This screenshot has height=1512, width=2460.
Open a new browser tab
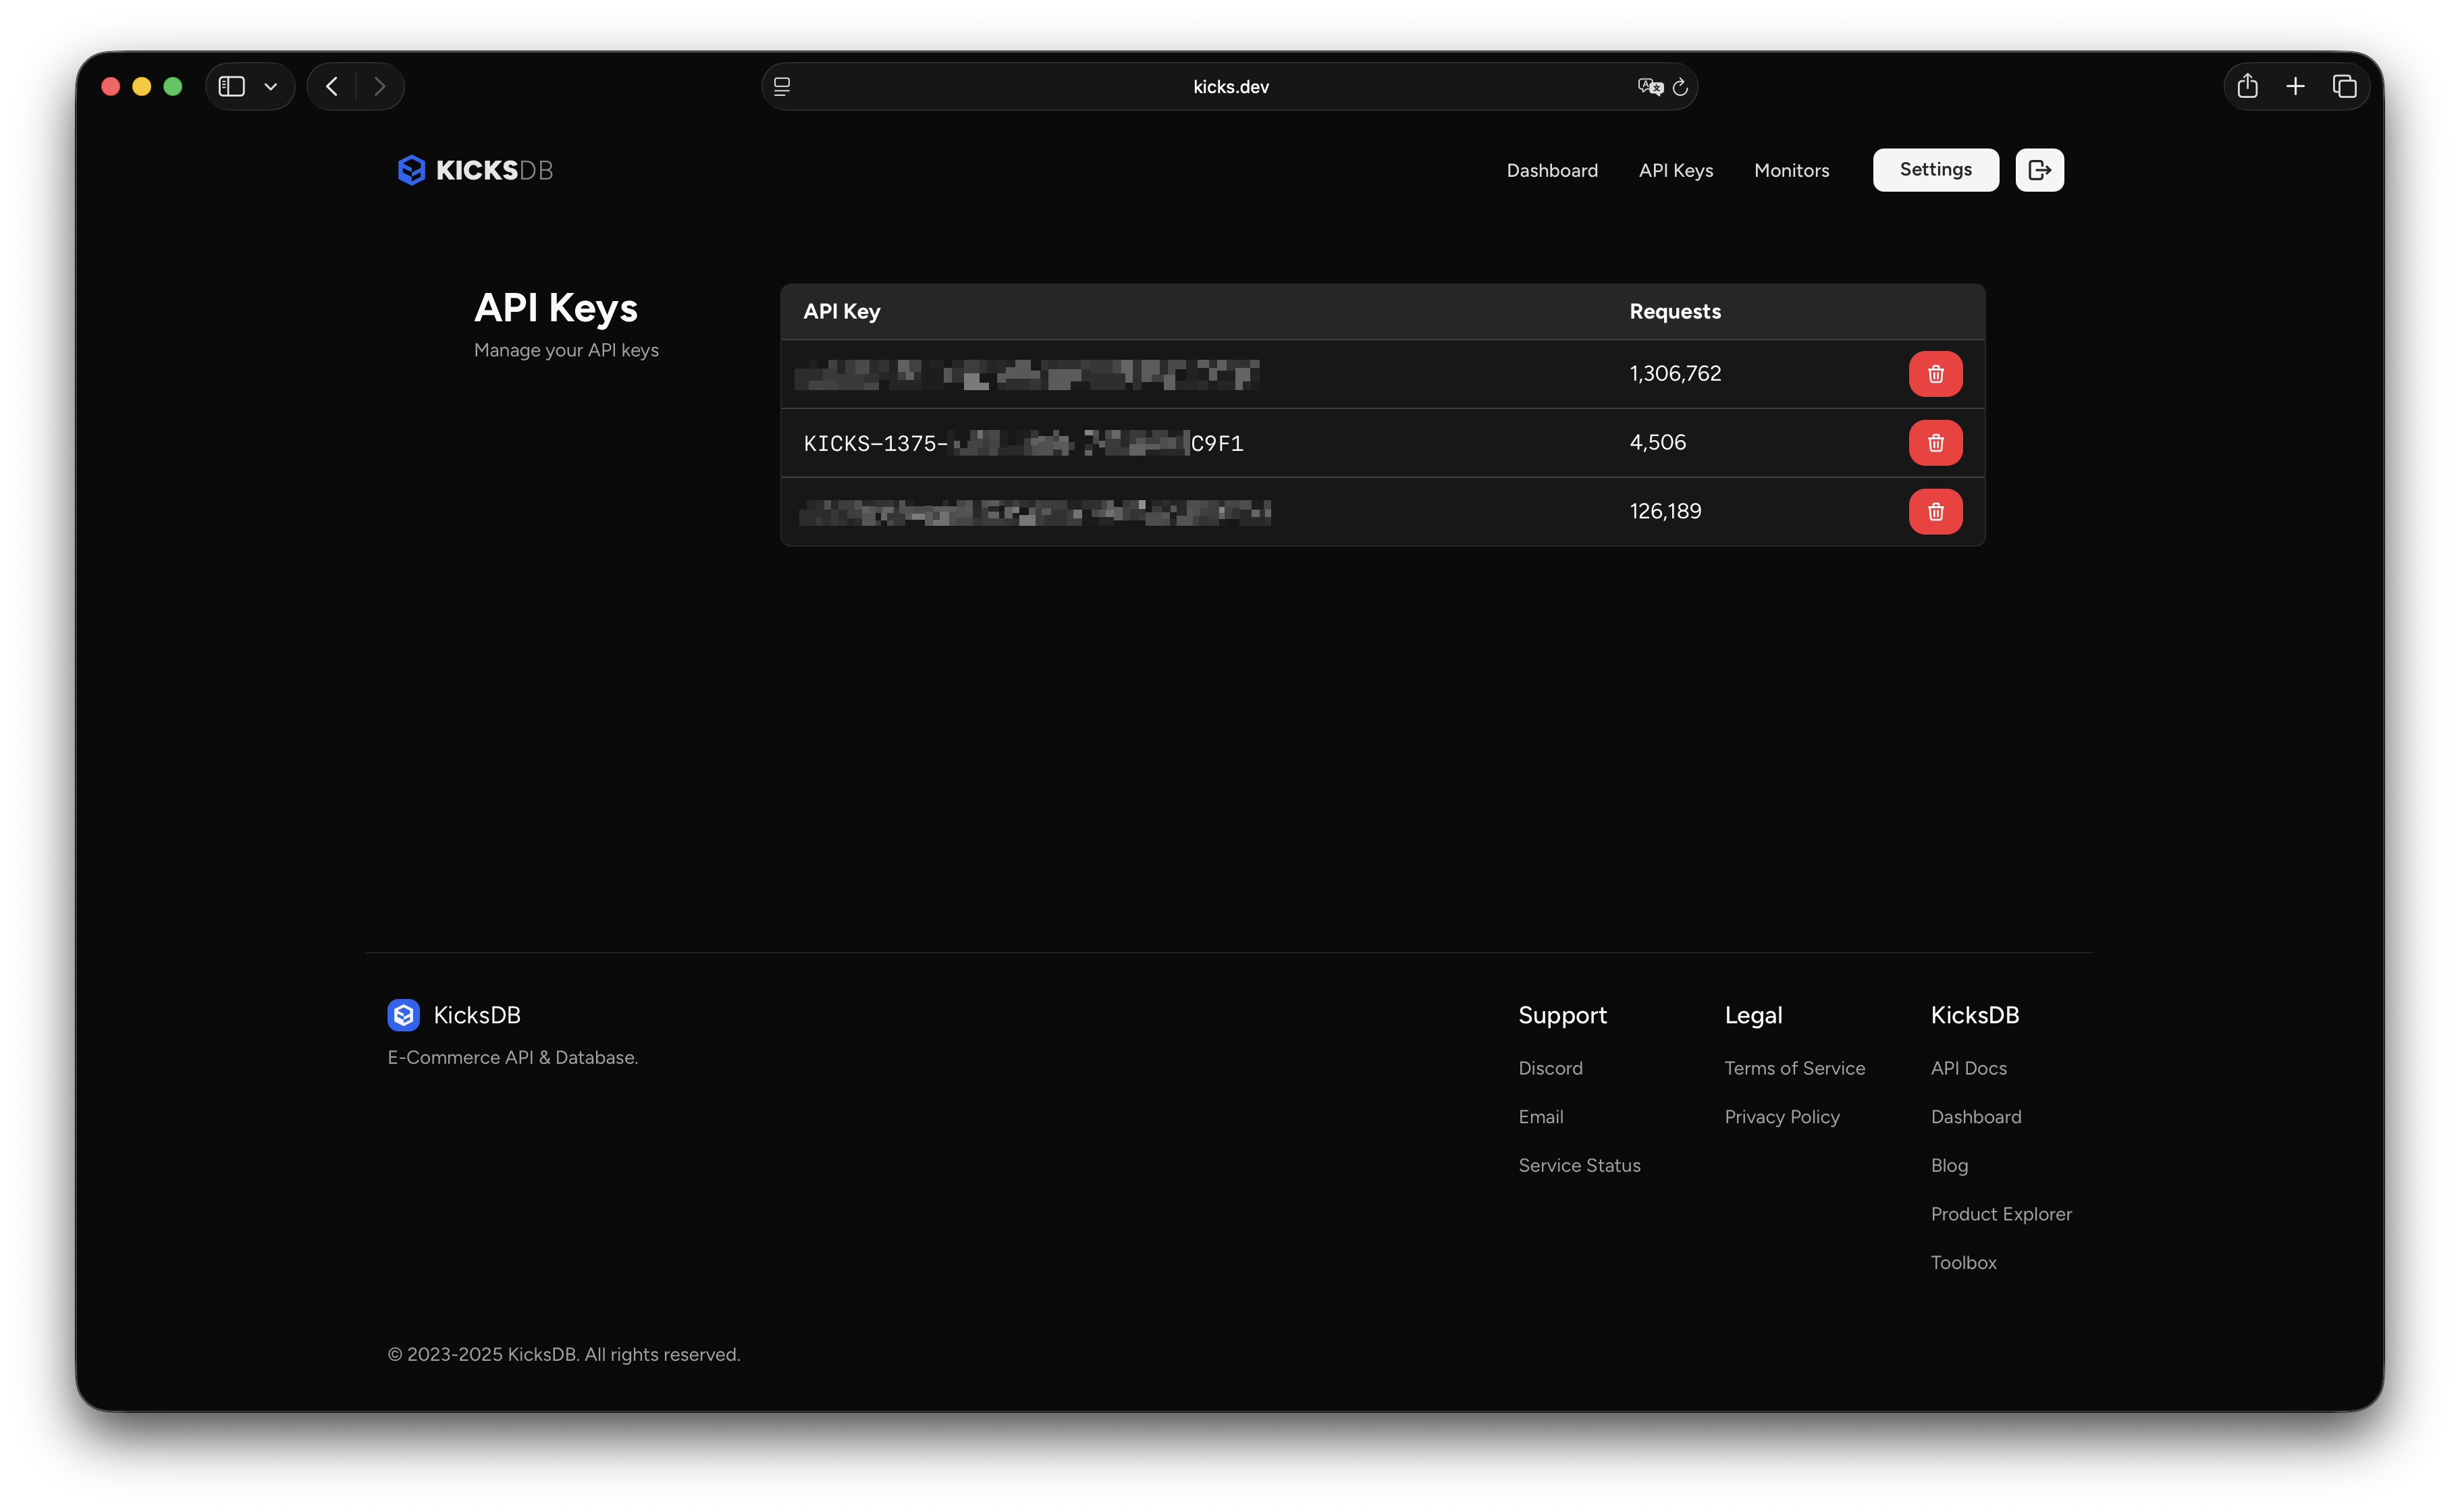point(2296,86)
